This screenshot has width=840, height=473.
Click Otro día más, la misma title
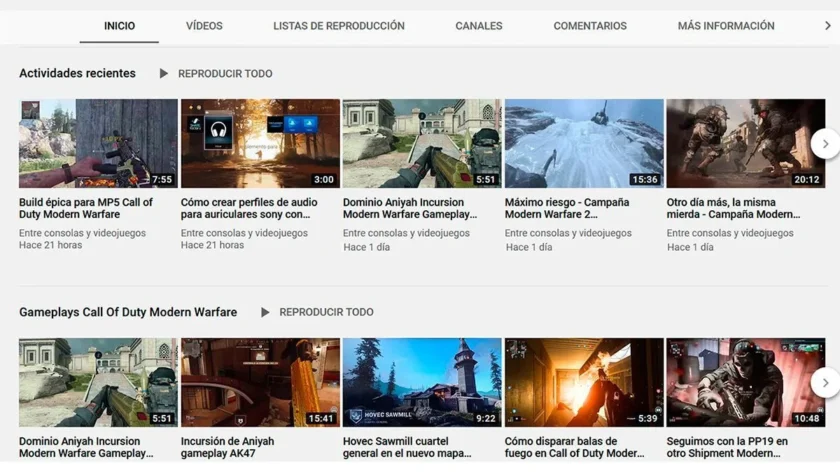tap(733, 208)
